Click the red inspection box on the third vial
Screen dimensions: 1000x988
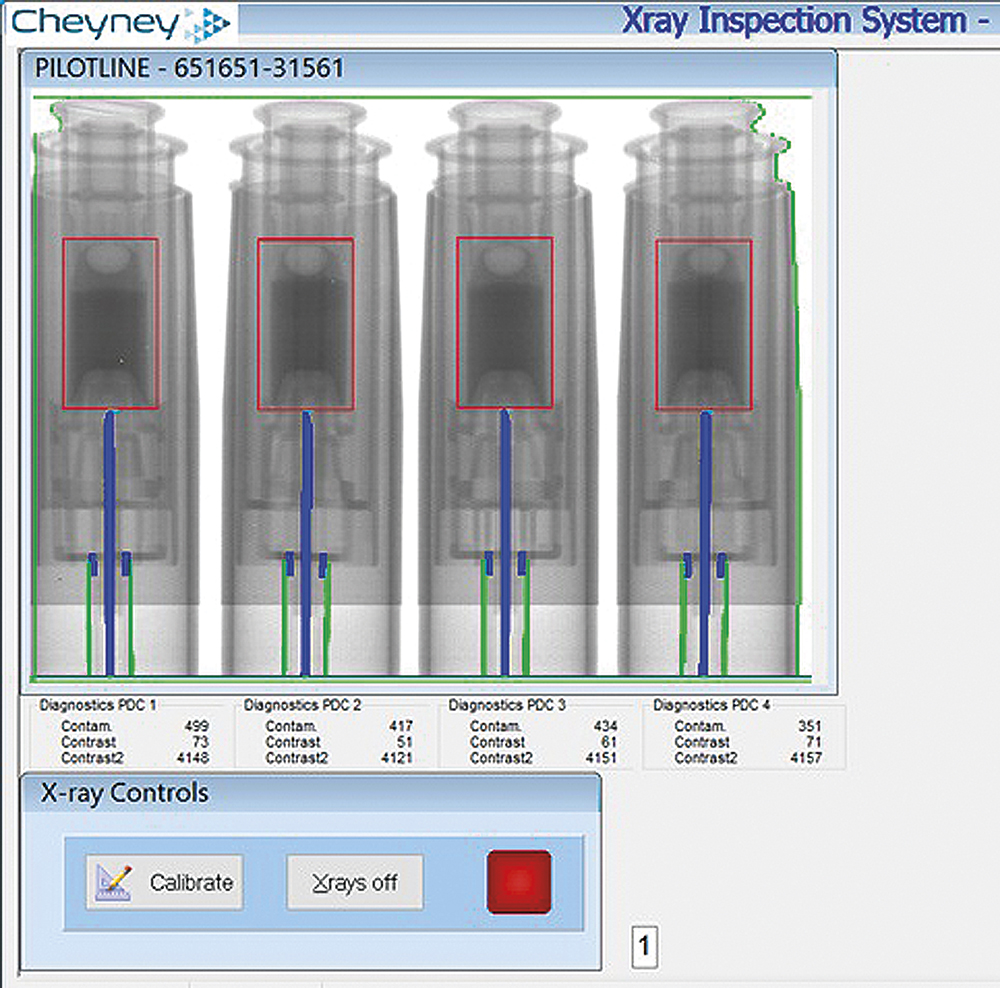pyautogui.click(x=504, y=323)
